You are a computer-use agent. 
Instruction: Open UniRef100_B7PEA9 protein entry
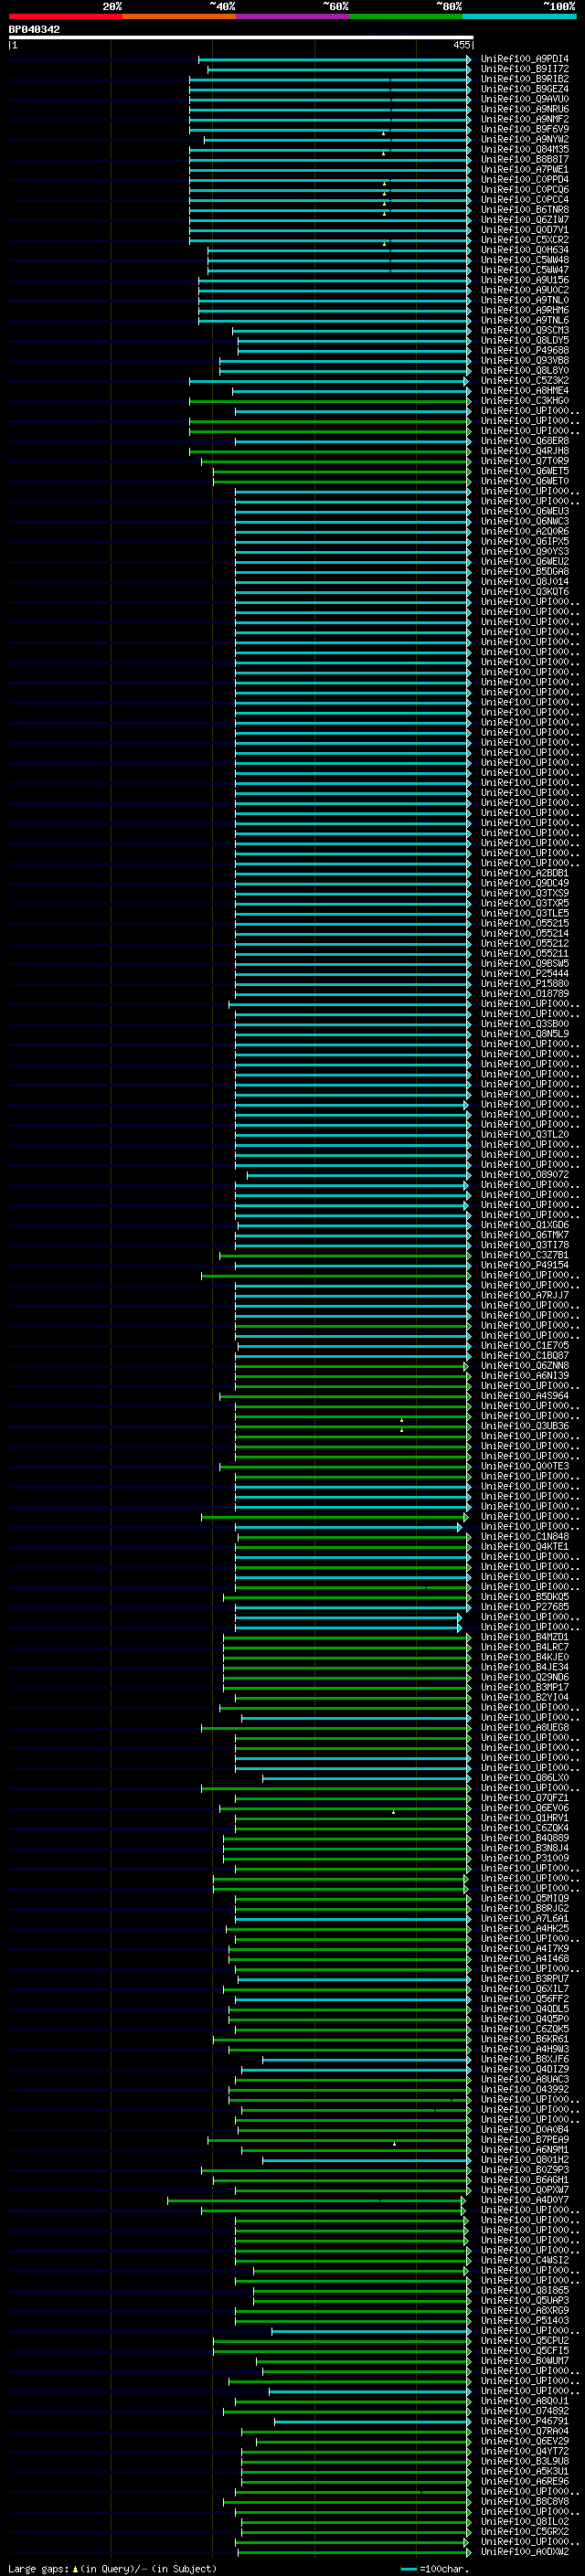tap(525, 2140)
